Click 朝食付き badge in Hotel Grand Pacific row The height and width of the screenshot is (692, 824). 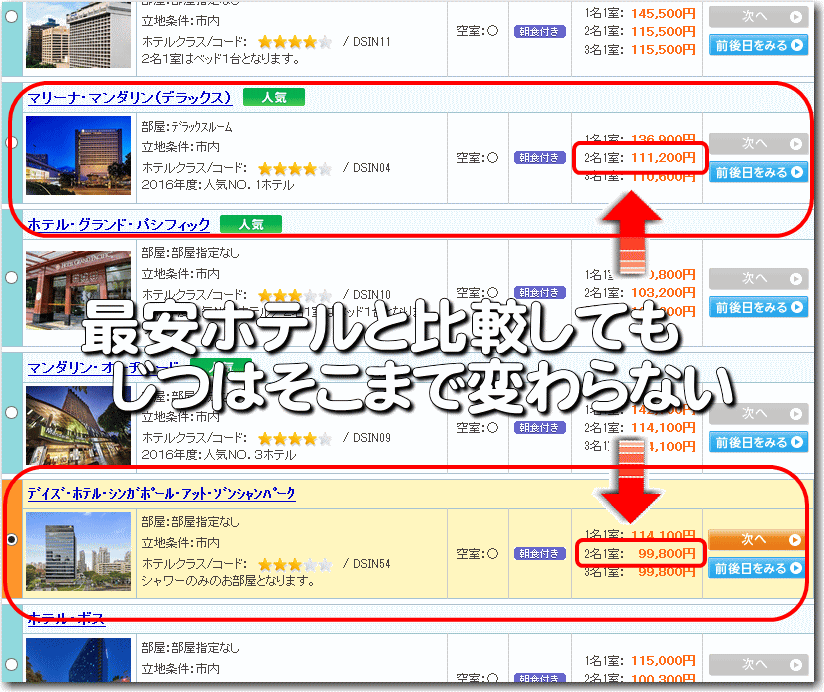539,293
